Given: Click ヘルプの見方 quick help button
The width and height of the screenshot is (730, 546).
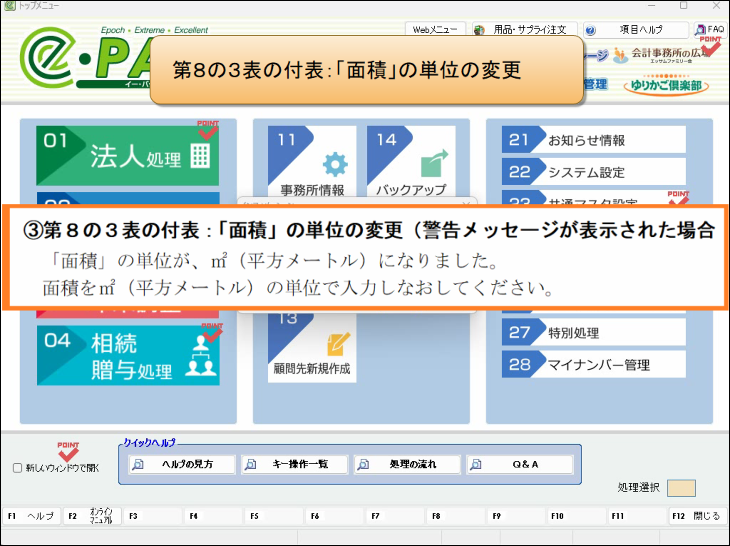Looking at the screenshot, I should pos(182,464).
